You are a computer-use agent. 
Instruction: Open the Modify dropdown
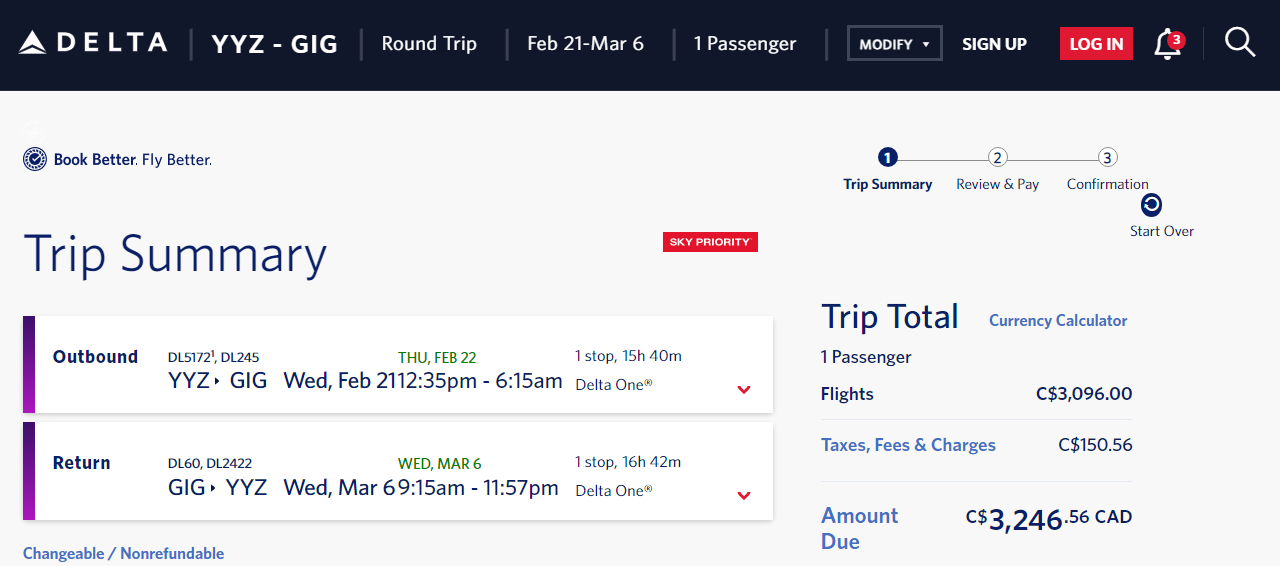coord(895,44)
